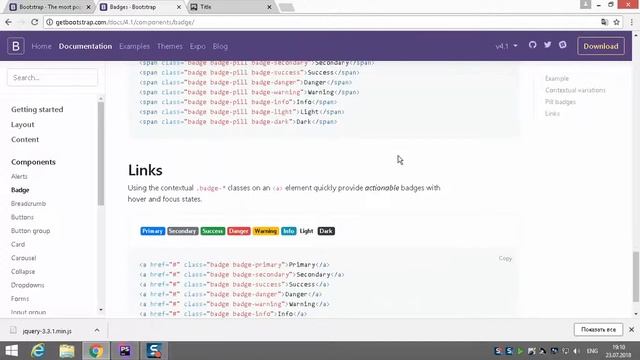
Task: Close the Title tab
Action: pos(269,7)
